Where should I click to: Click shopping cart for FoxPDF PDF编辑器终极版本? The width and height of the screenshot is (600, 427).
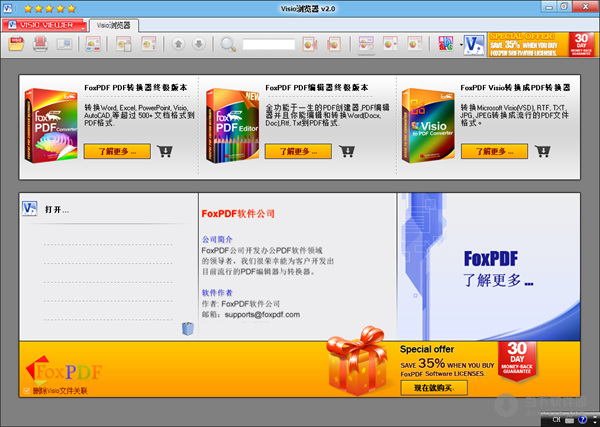pos(347,151)
